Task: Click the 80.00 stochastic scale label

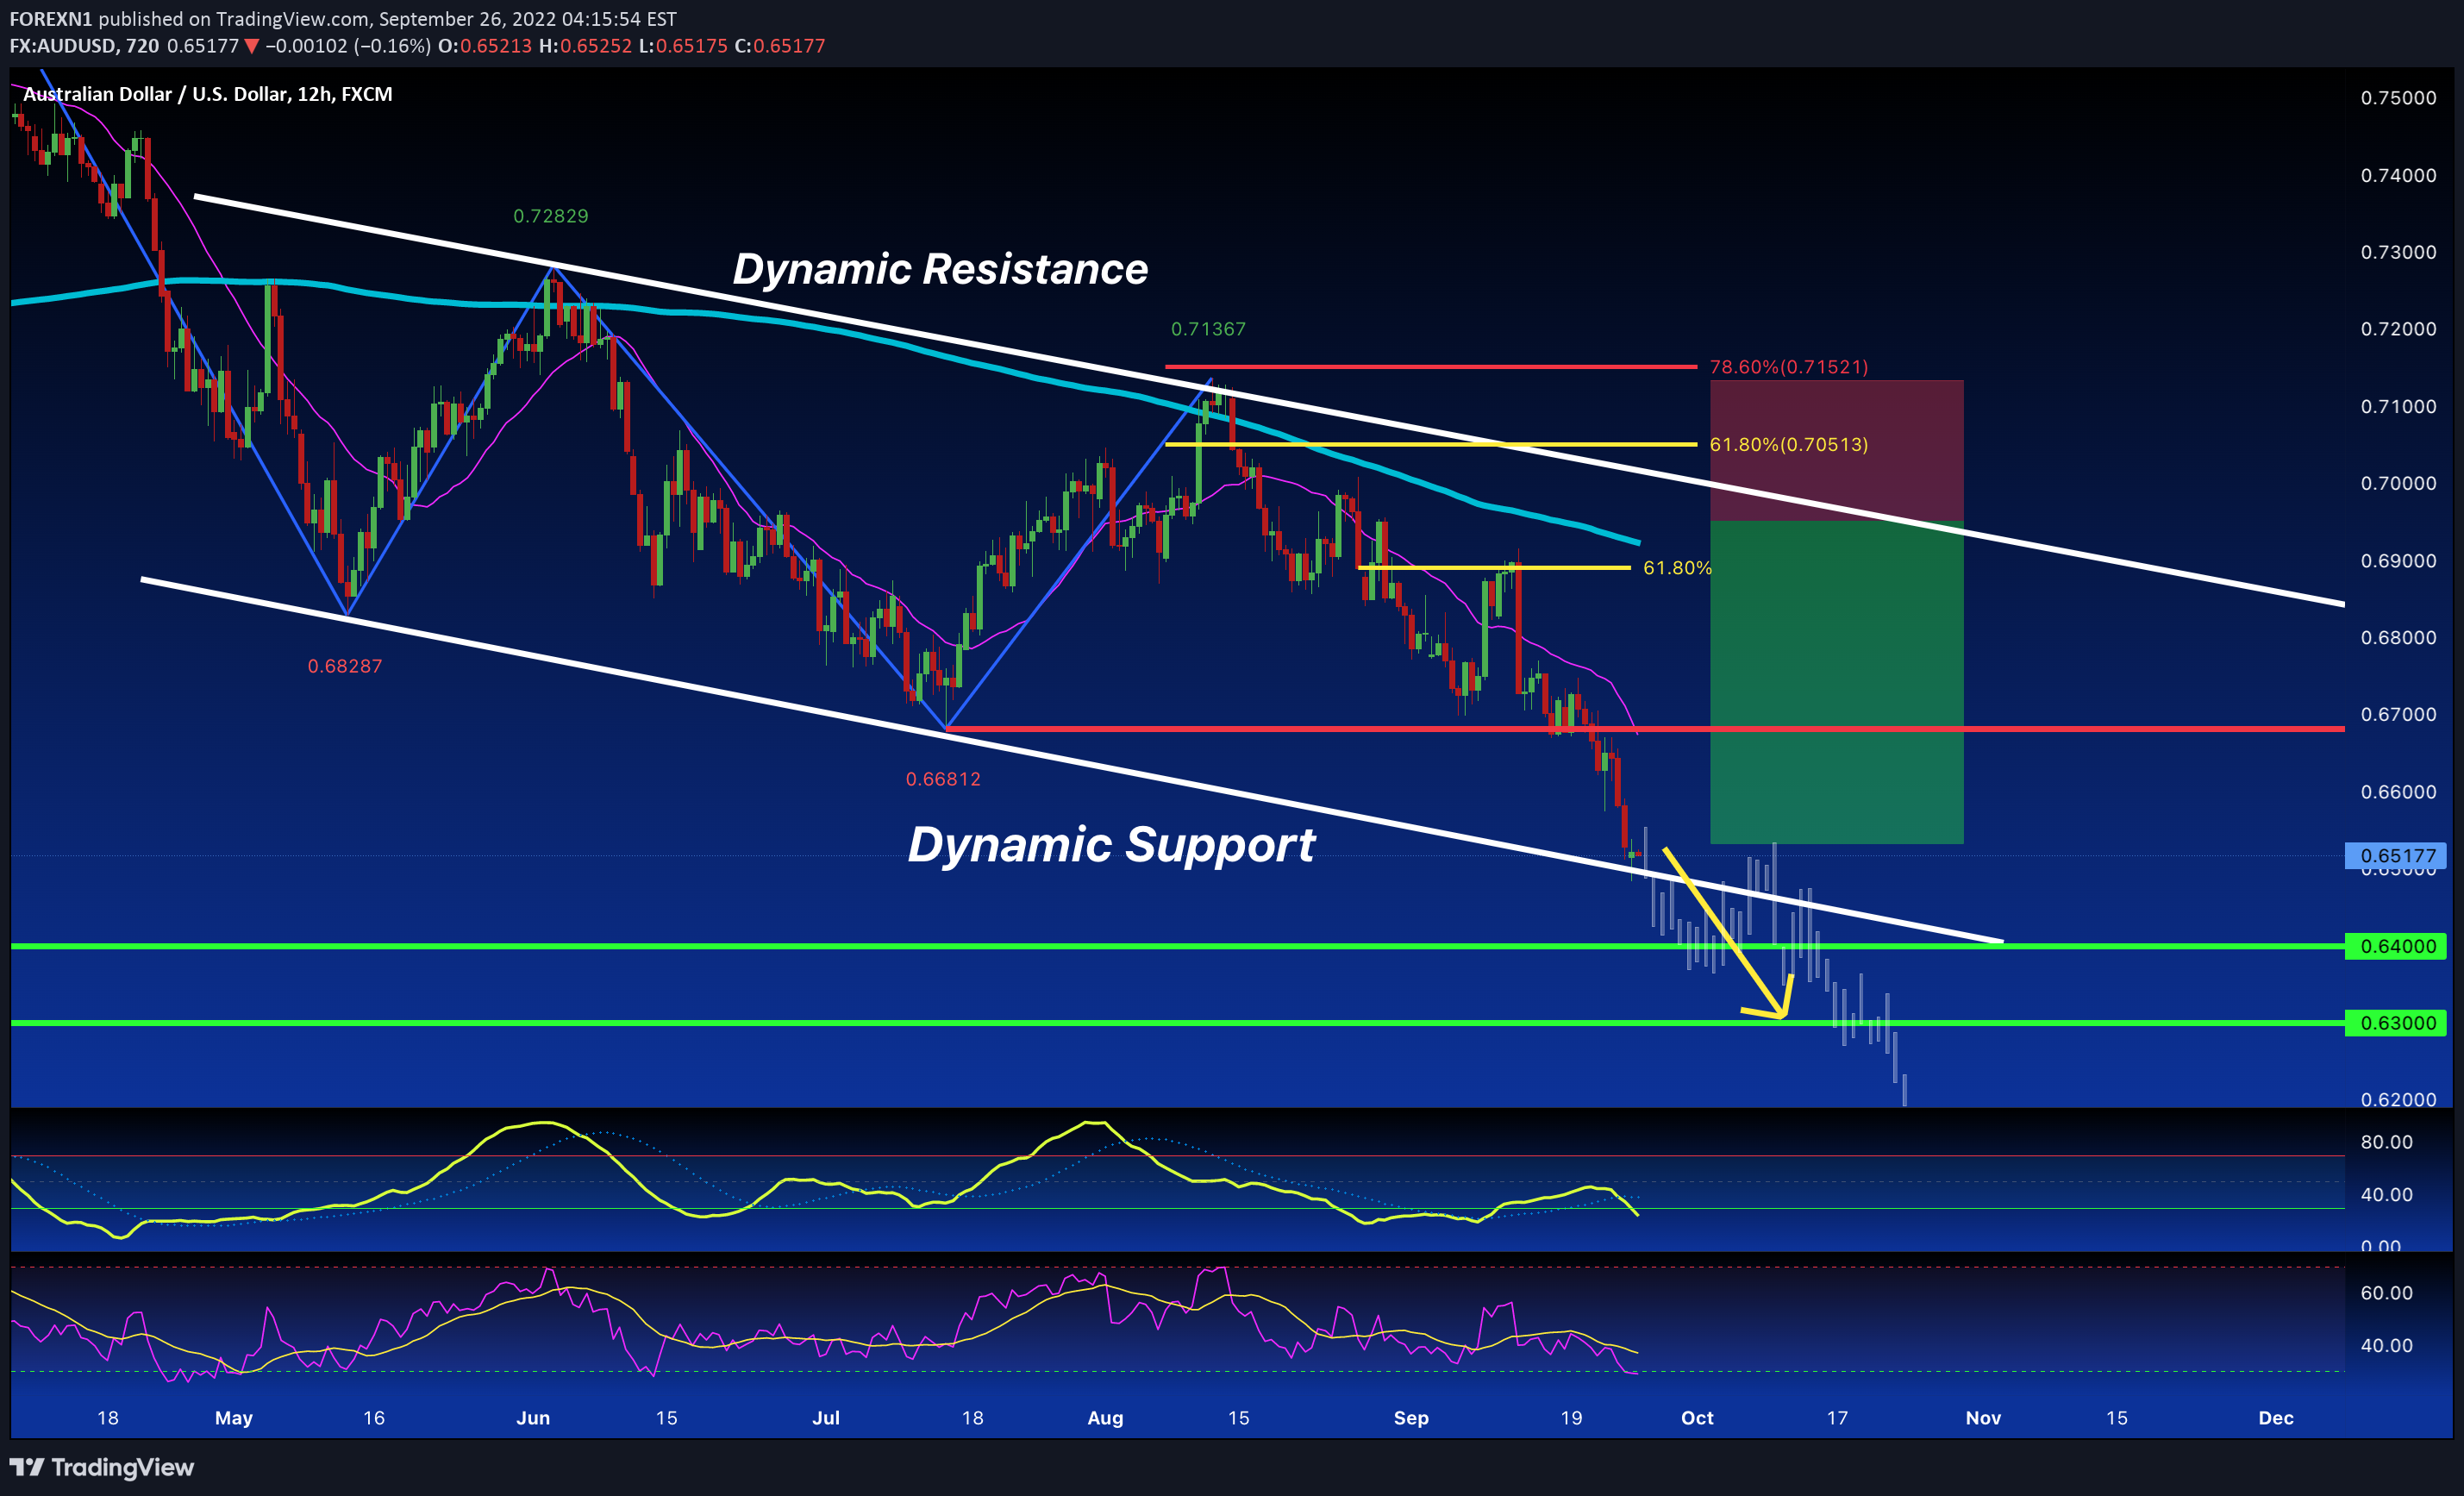Action: [2386, 1142]
